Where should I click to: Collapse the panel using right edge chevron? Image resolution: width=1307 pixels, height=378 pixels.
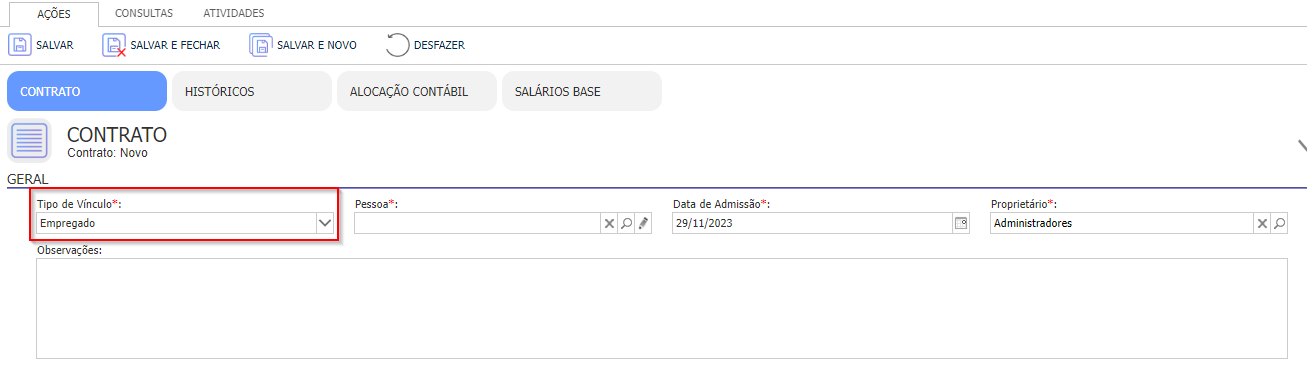click(x=1301, y=147)
